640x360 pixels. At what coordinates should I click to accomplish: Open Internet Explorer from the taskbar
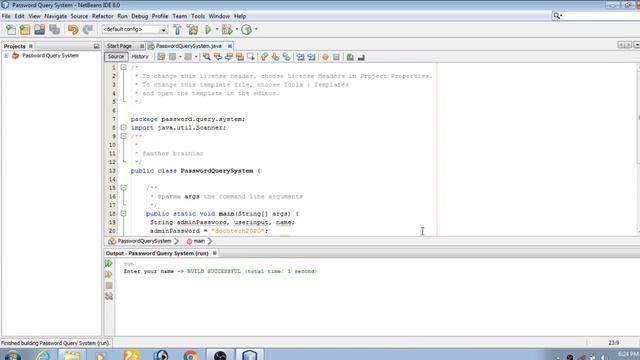(42, 355)
